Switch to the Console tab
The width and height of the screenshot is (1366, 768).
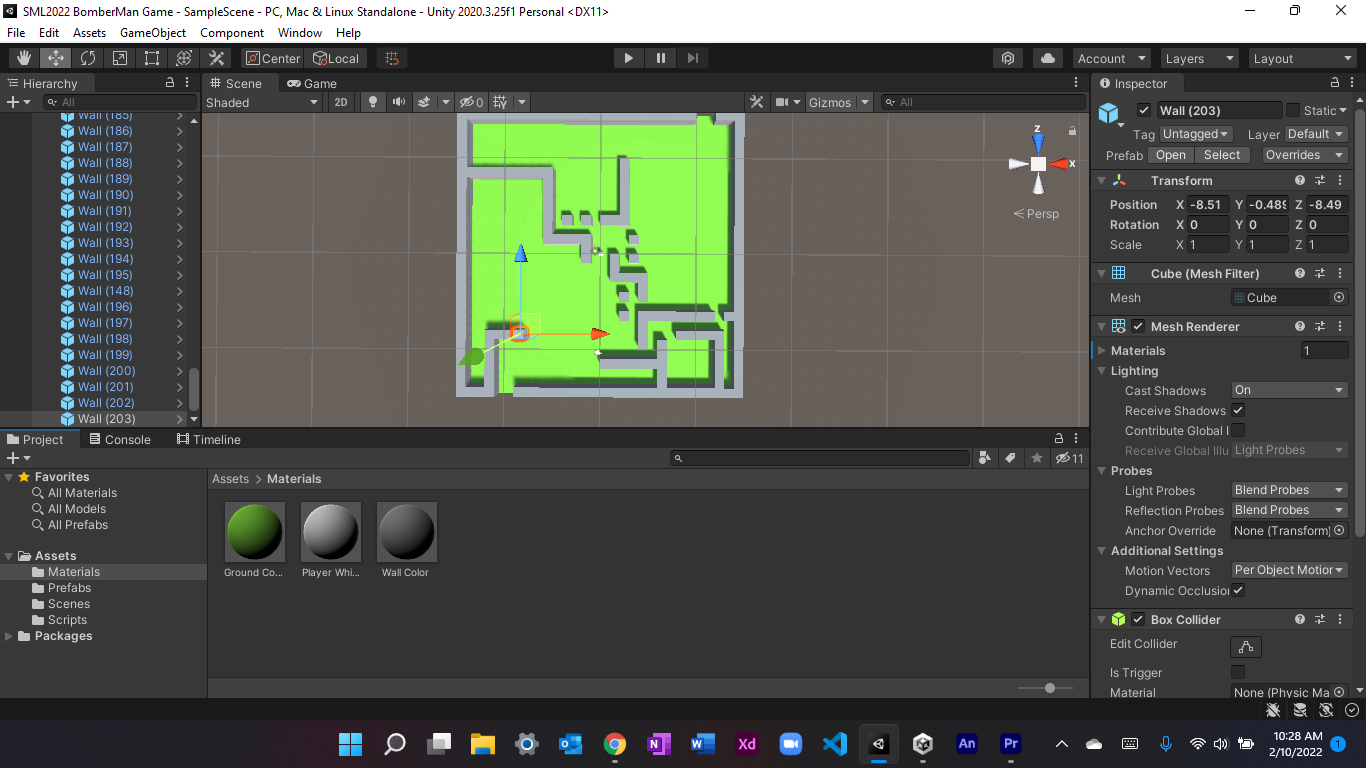tap(120, 439)
